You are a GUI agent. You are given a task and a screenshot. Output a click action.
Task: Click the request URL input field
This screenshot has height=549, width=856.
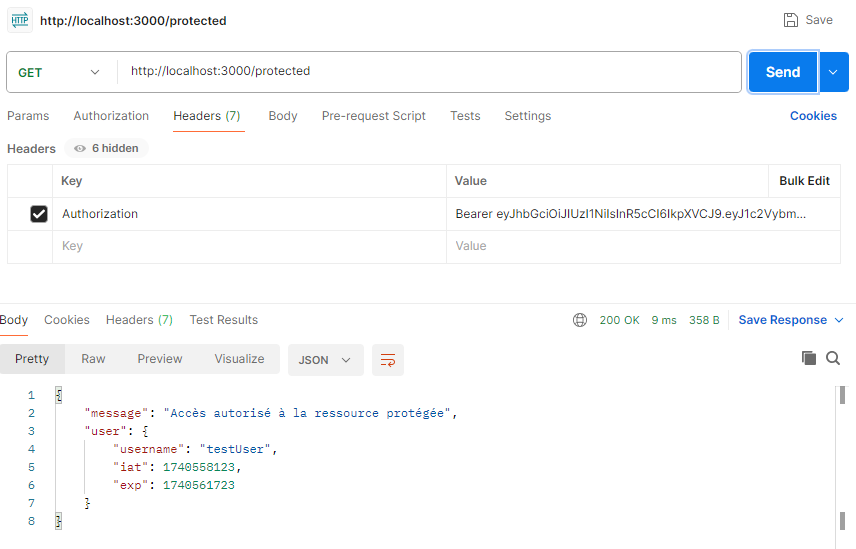pos(430,72)
